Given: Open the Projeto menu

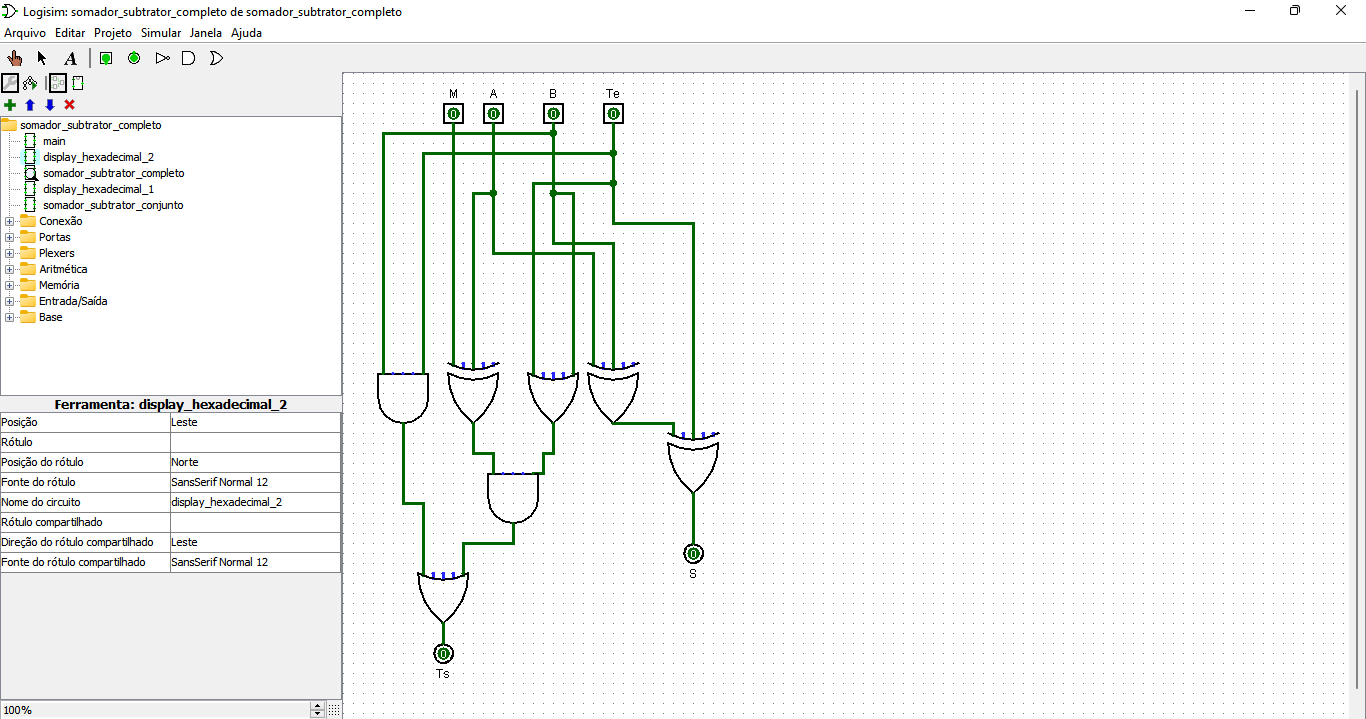Looking at the screenshot, I should (113, 33).
